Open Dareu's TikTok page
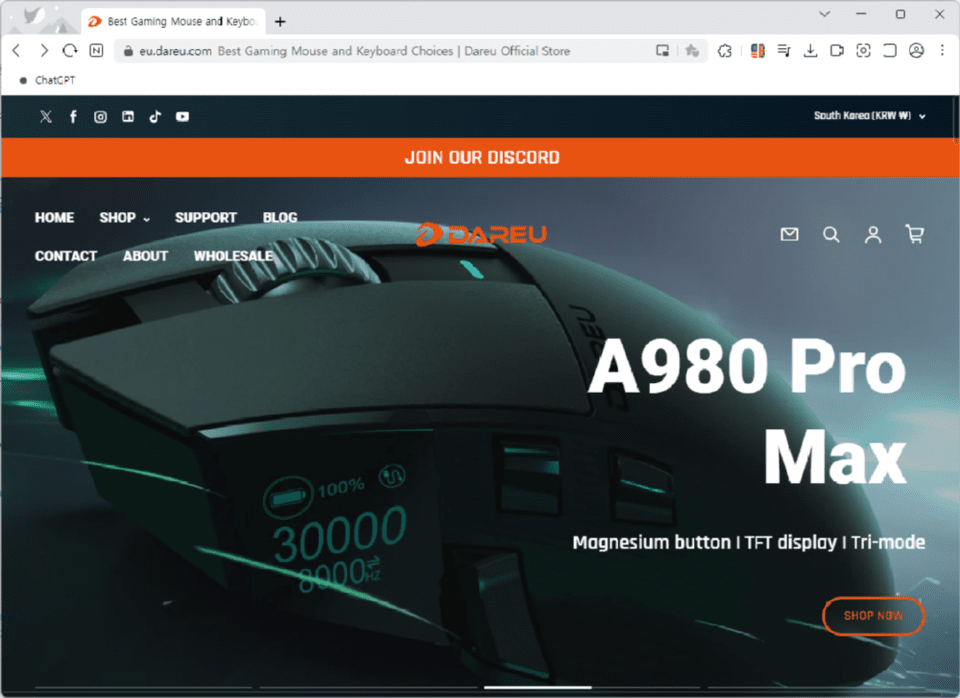Screen dimensions: 960x698 coord(155,116)
